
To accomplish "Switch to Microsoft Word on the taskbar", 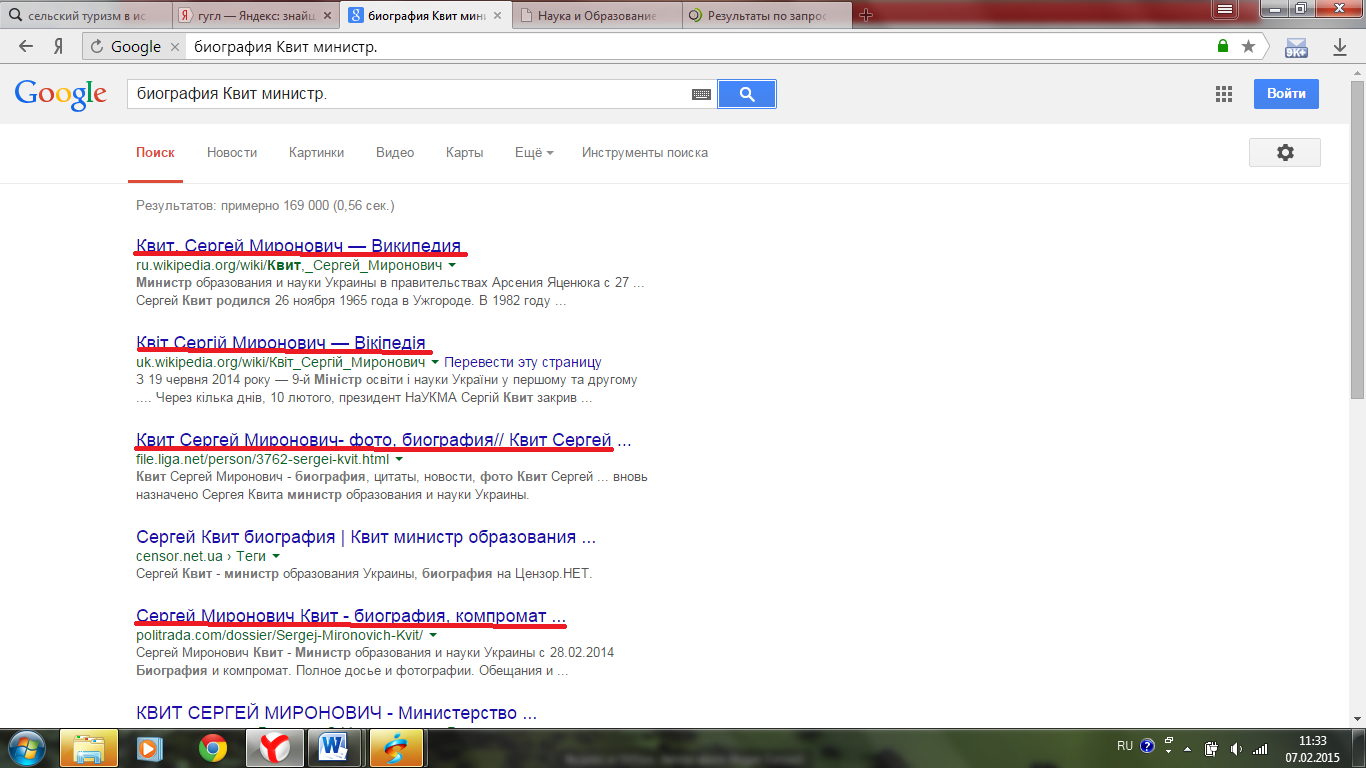I will click(x=336, y=748).
